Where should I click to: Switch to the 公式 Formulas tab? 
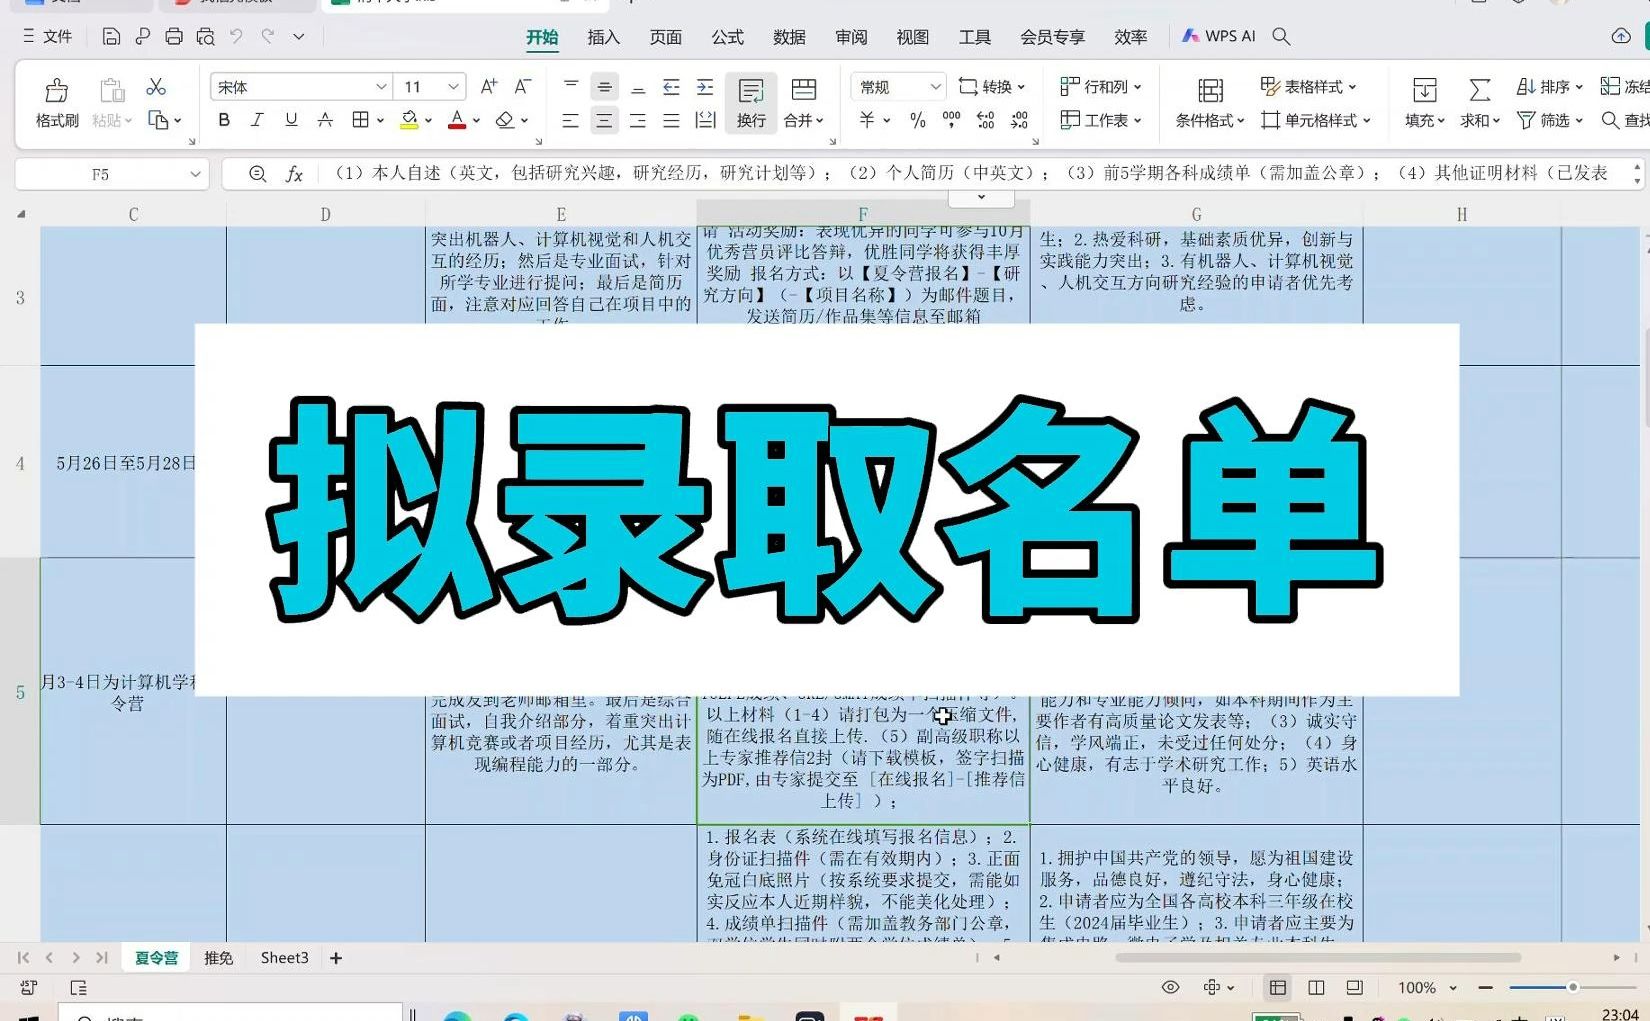[x=727, y=37]
